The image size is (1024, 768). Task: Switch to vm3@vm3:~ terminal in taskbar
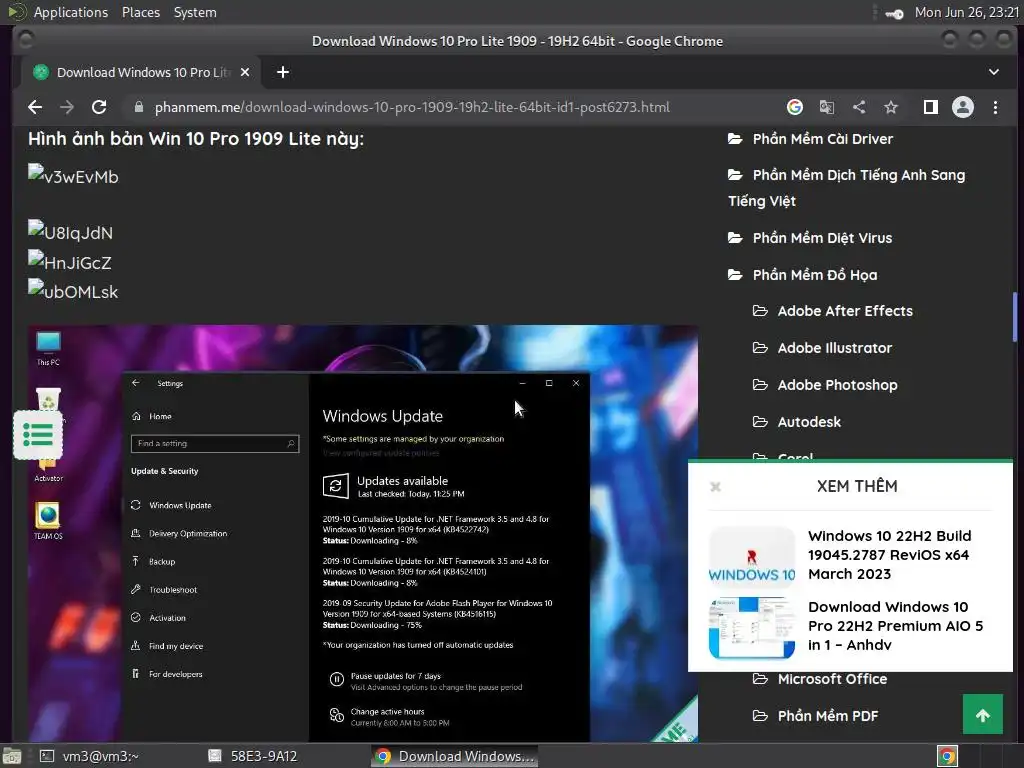coord(89,756)
